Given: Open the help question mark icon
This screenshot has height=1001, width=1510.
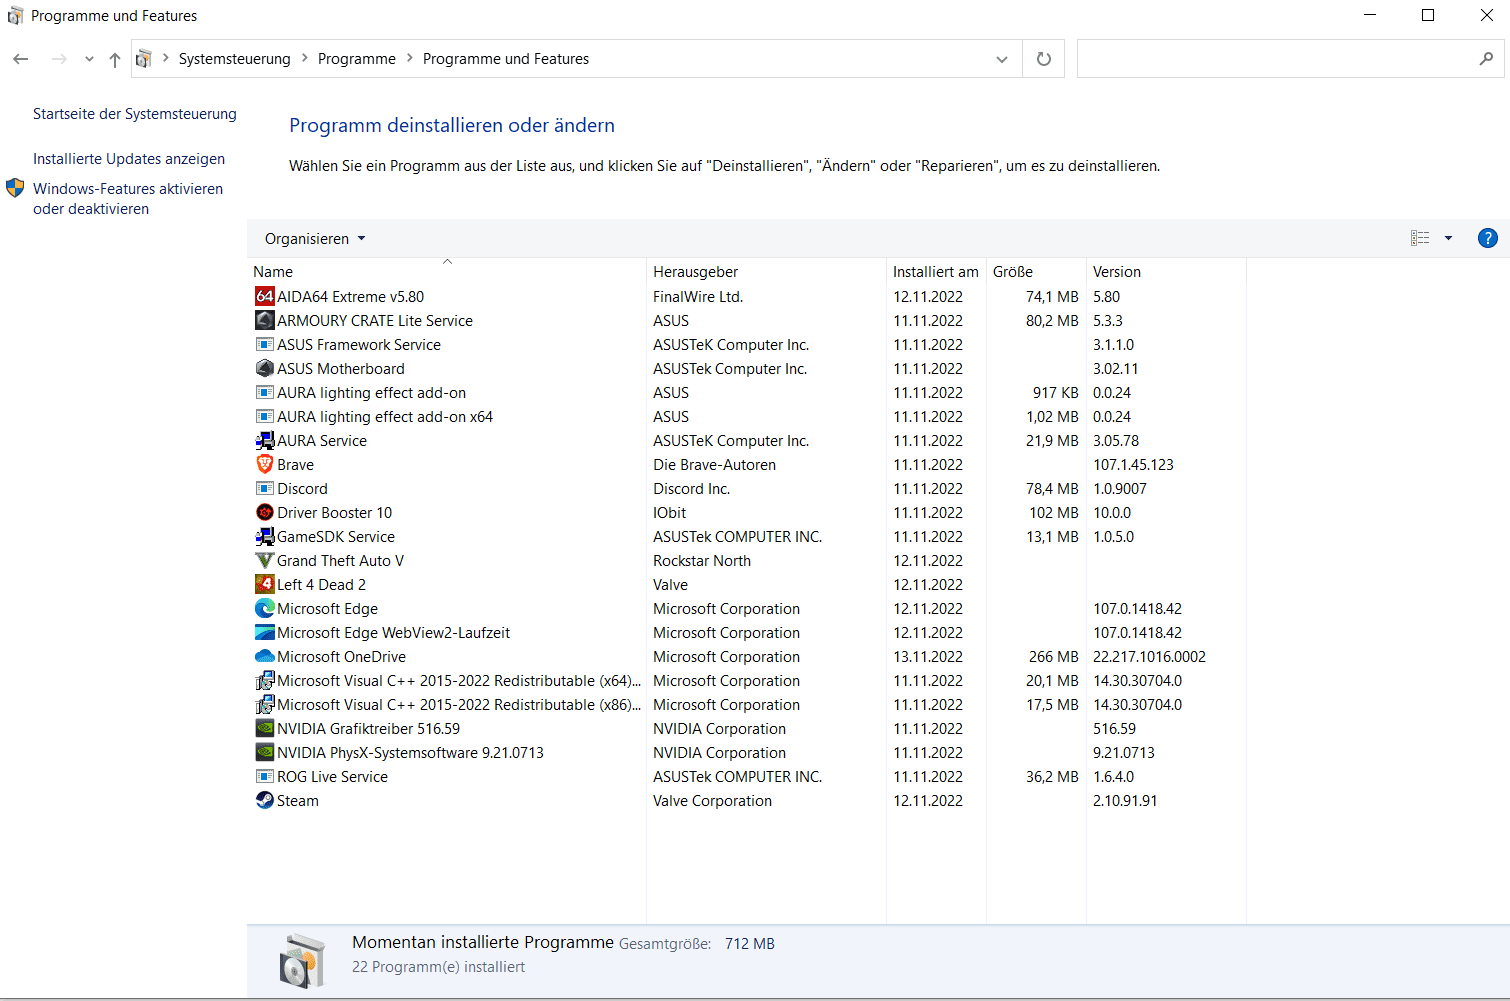Looking at the screenshot, I should (x=1487, y=238).
